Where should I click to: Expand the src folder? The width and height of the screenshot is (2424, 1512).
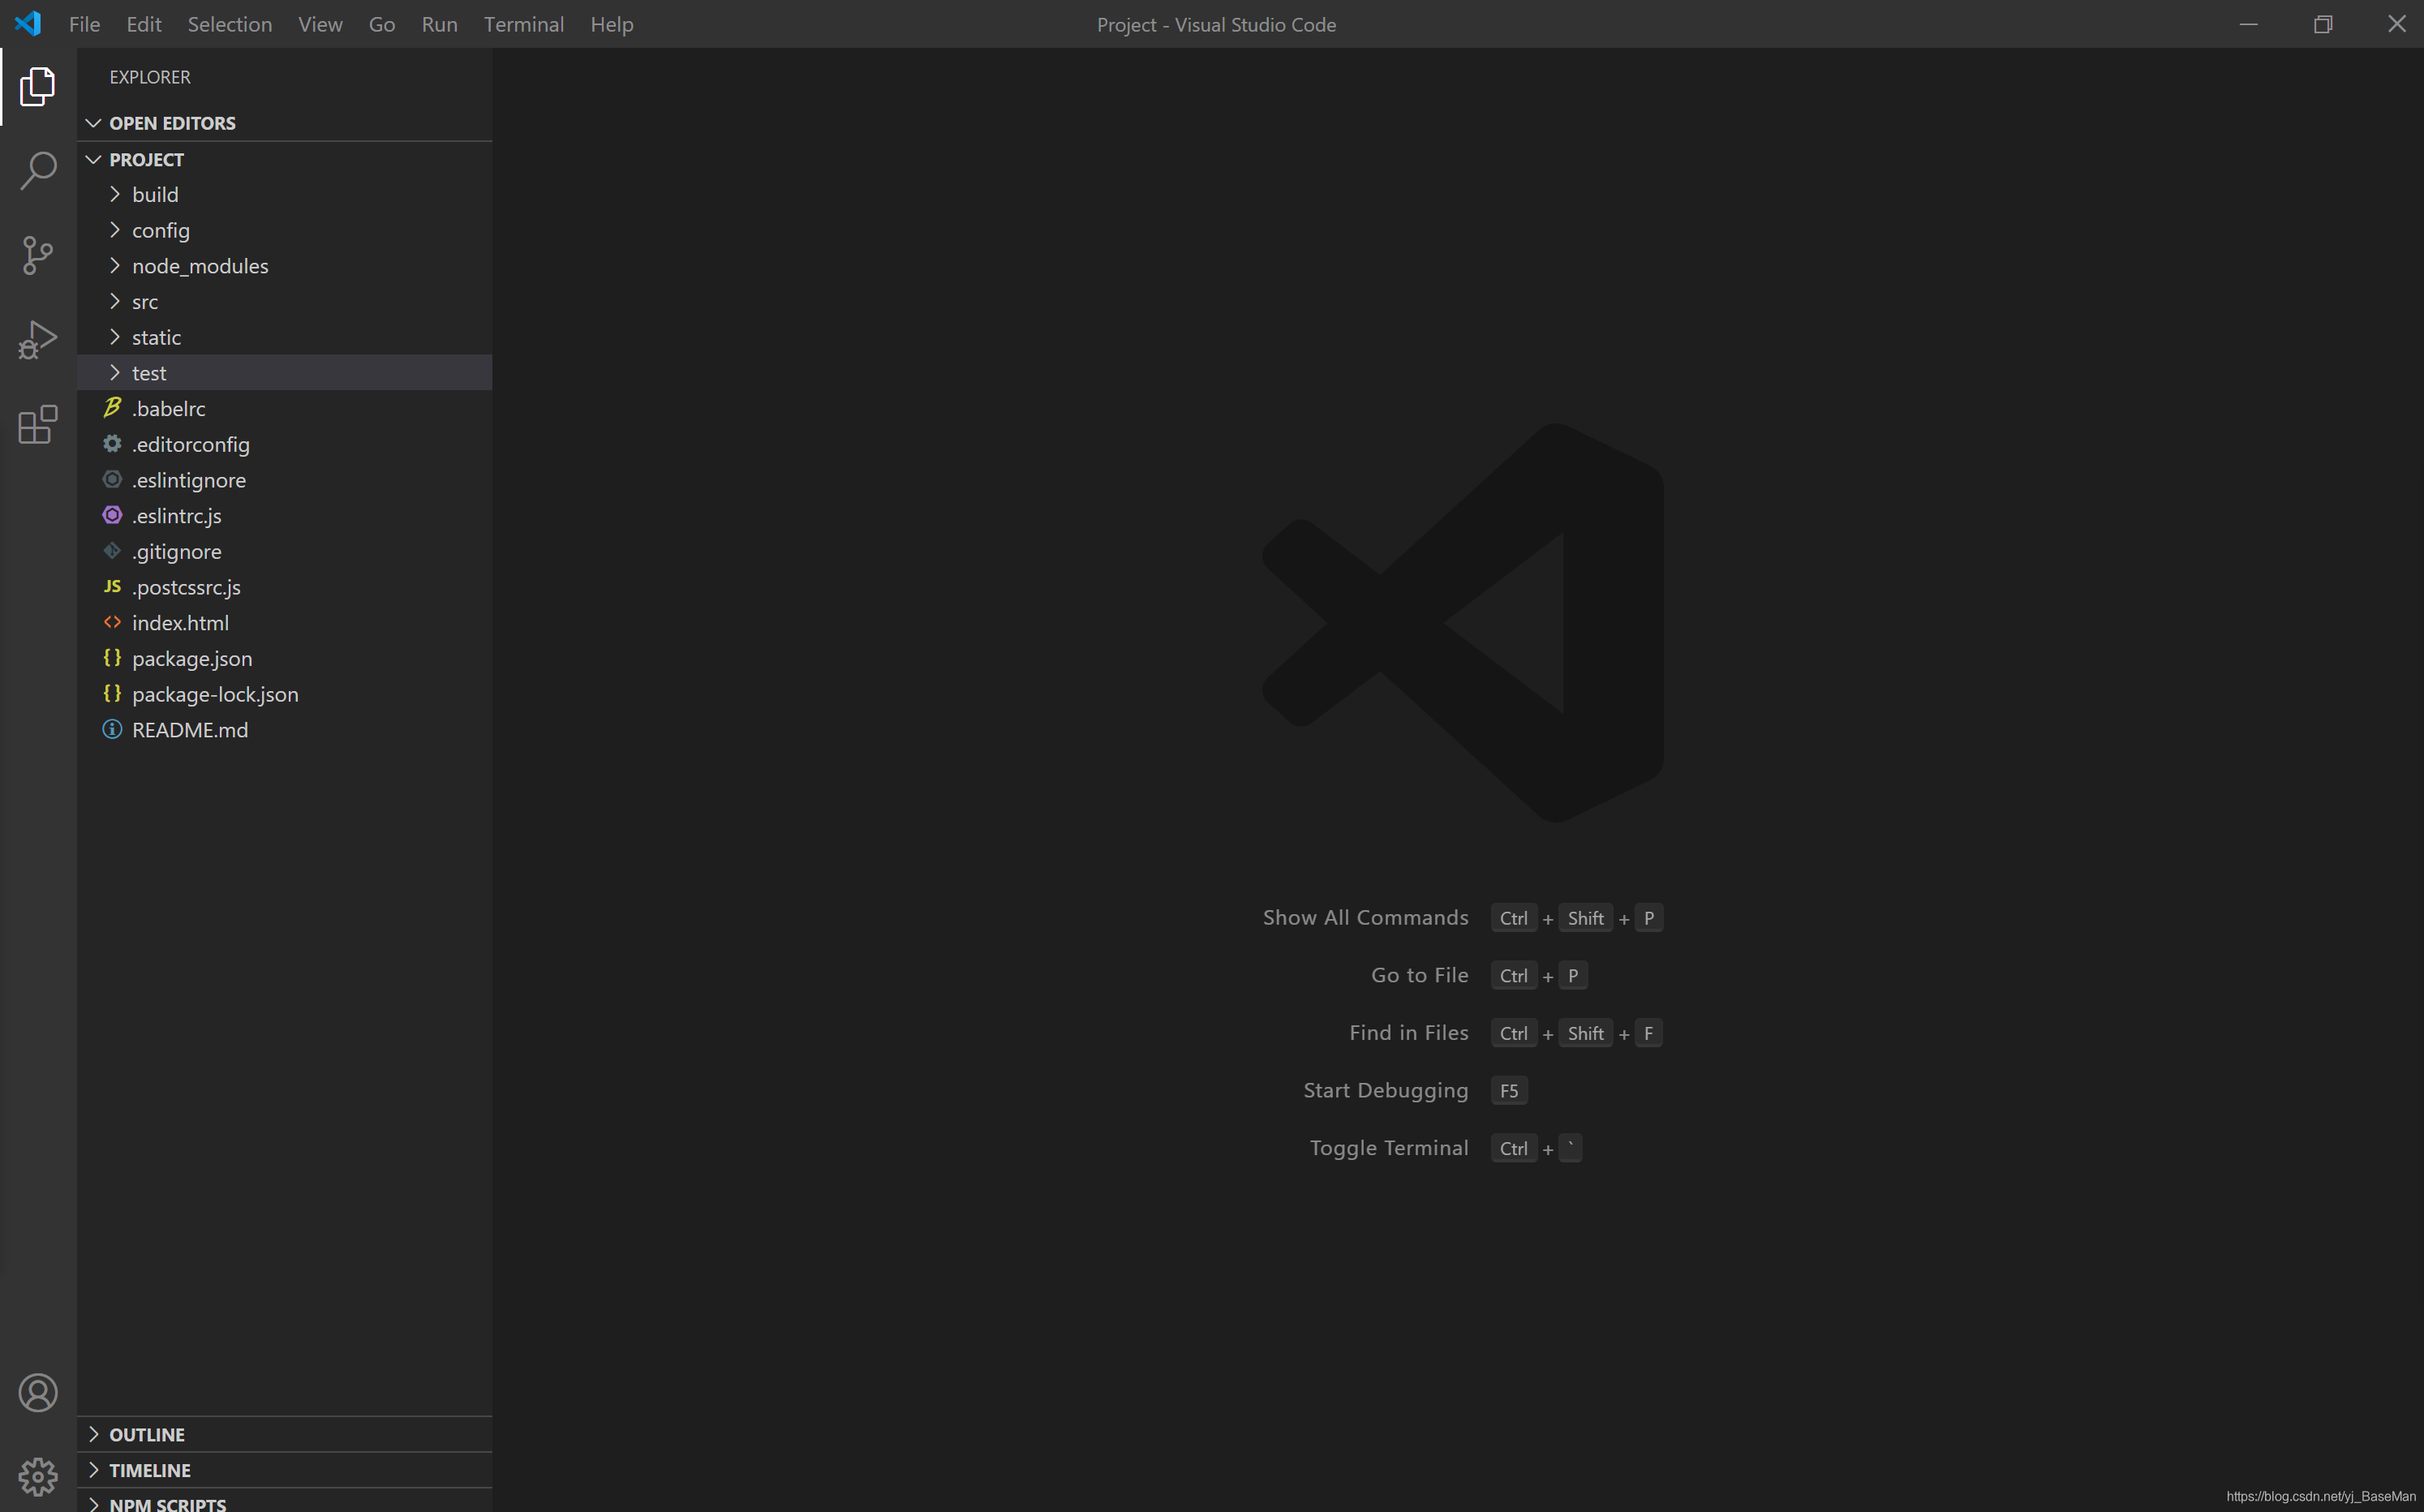pyautogui.click(x=145, y=302)
